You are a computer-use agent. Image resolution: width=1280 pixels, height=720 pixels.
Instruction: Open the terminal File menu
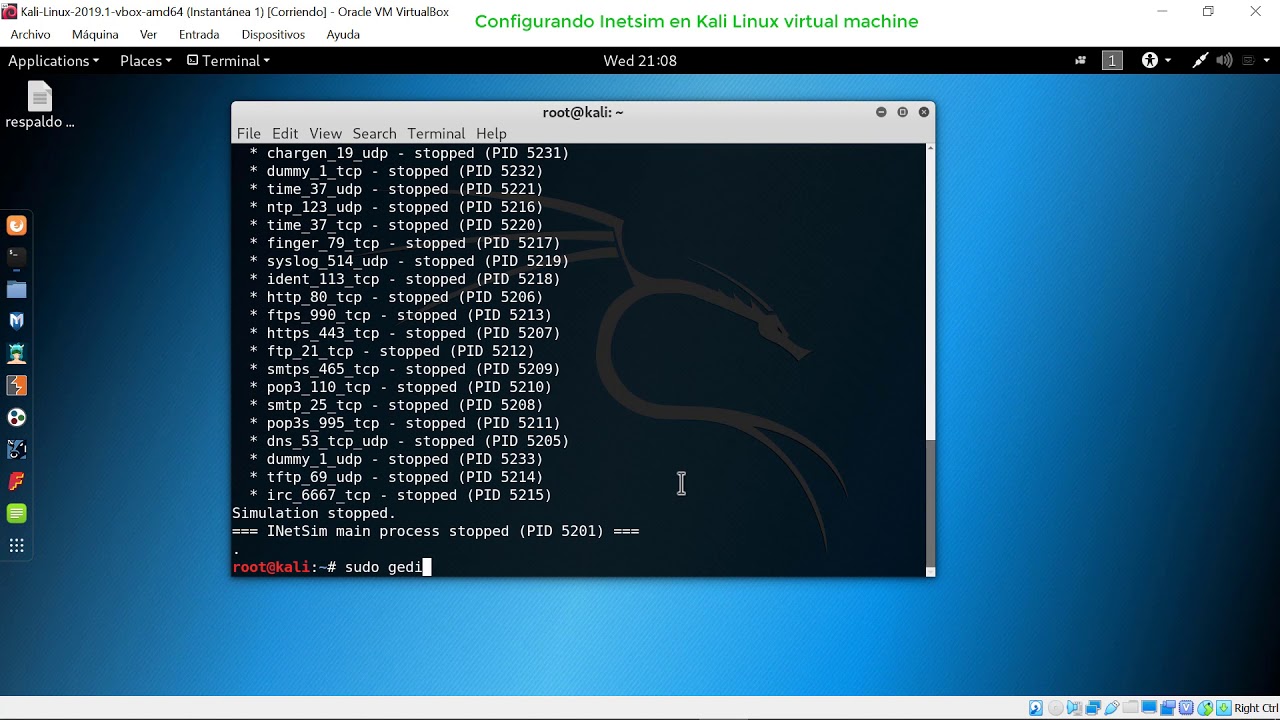point(249,133)
